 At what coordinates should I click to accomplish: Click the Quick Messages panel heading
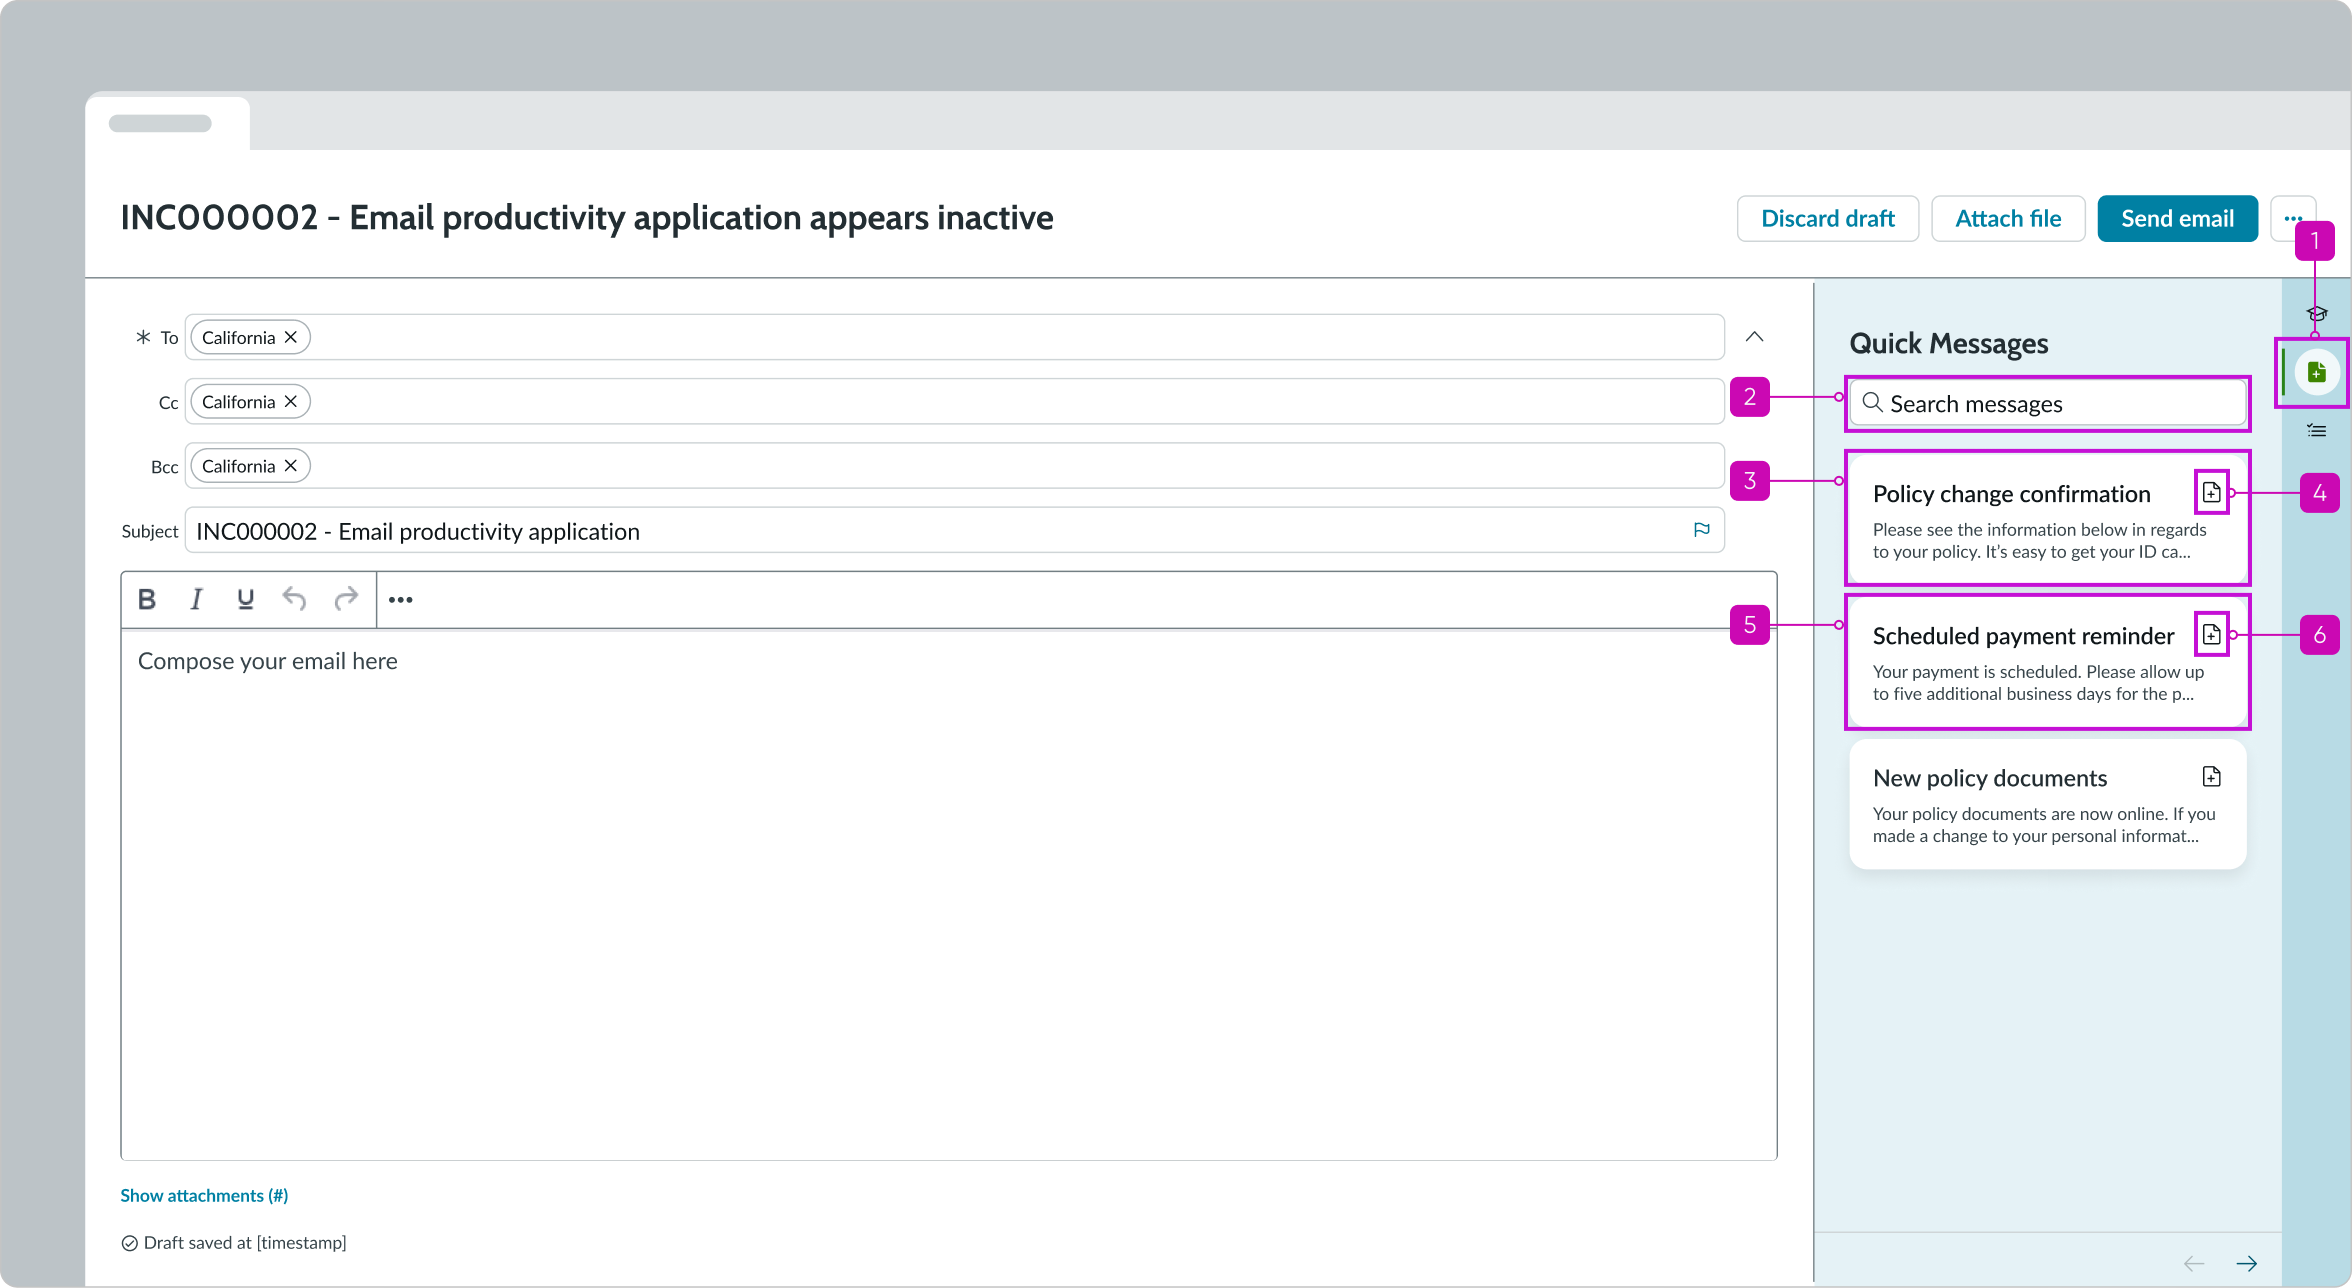coord(1948,343)
